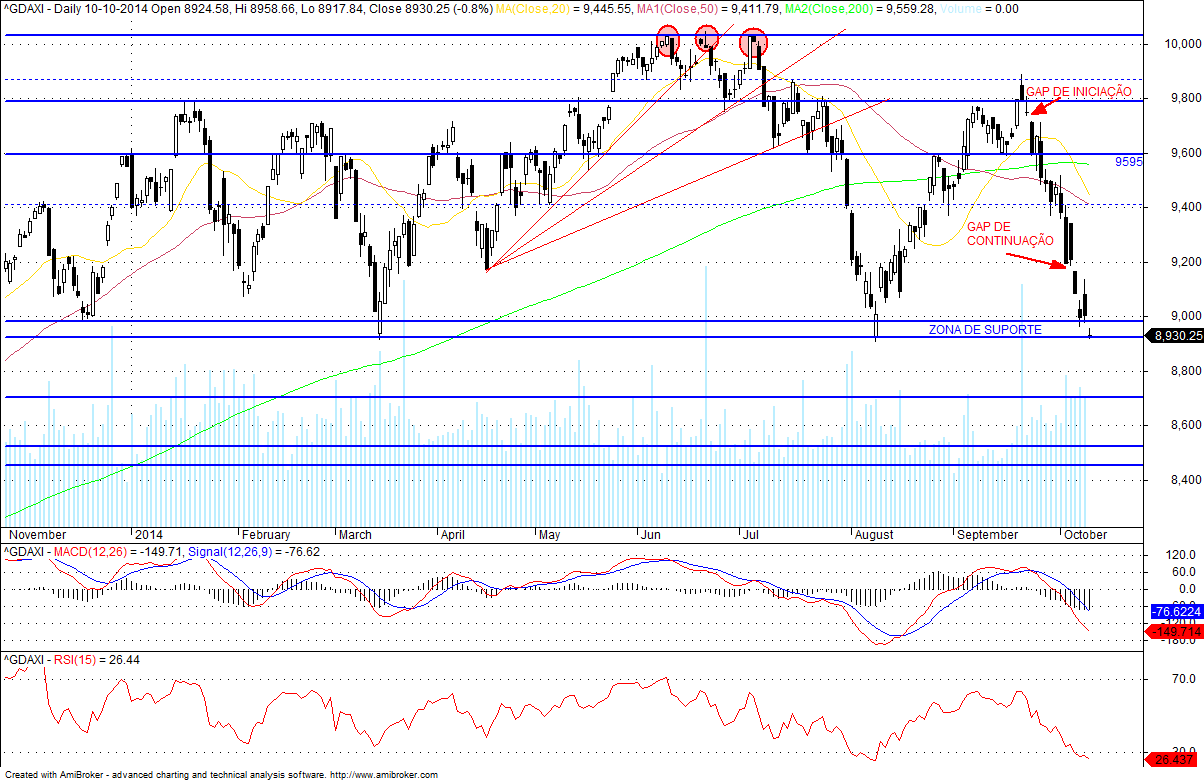The image size is (1204, 781).
Task: Click the September label on time axis
Action: click(988, 535)
